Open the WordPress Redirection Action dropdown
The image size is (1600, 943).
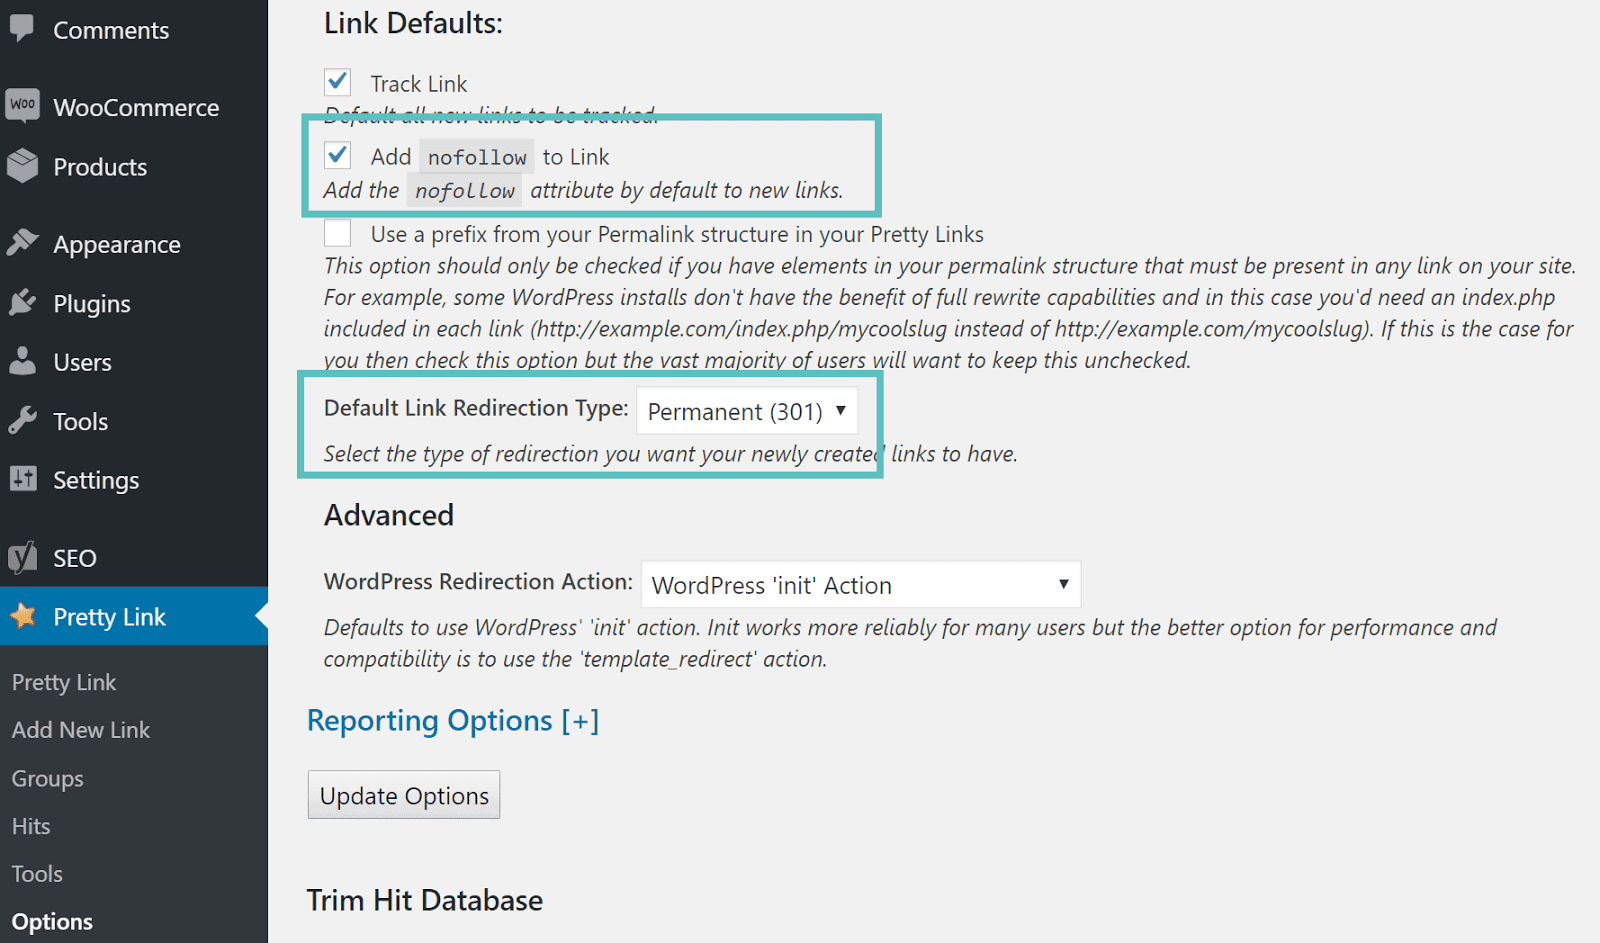click(860, 585)
